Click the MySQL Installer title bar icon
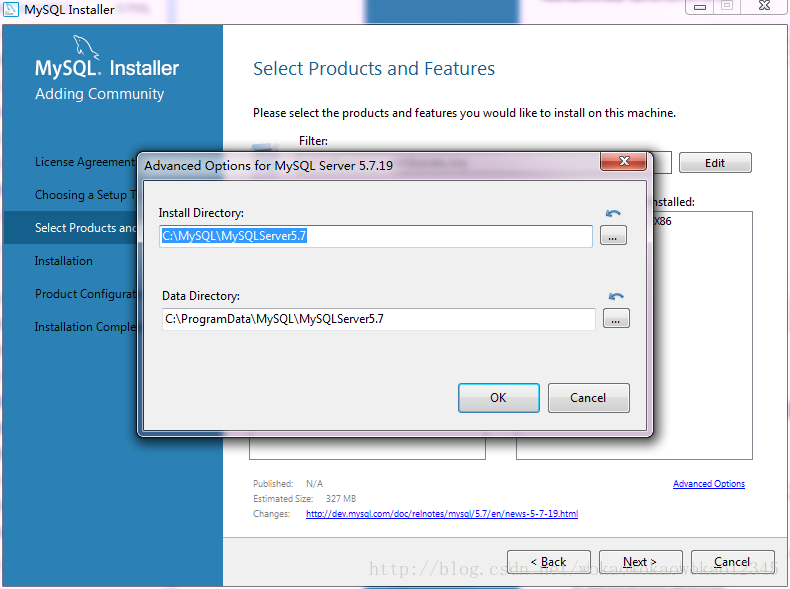Viewport: 790px width, 589px height. pyautogui.click(x=11, y=9)
